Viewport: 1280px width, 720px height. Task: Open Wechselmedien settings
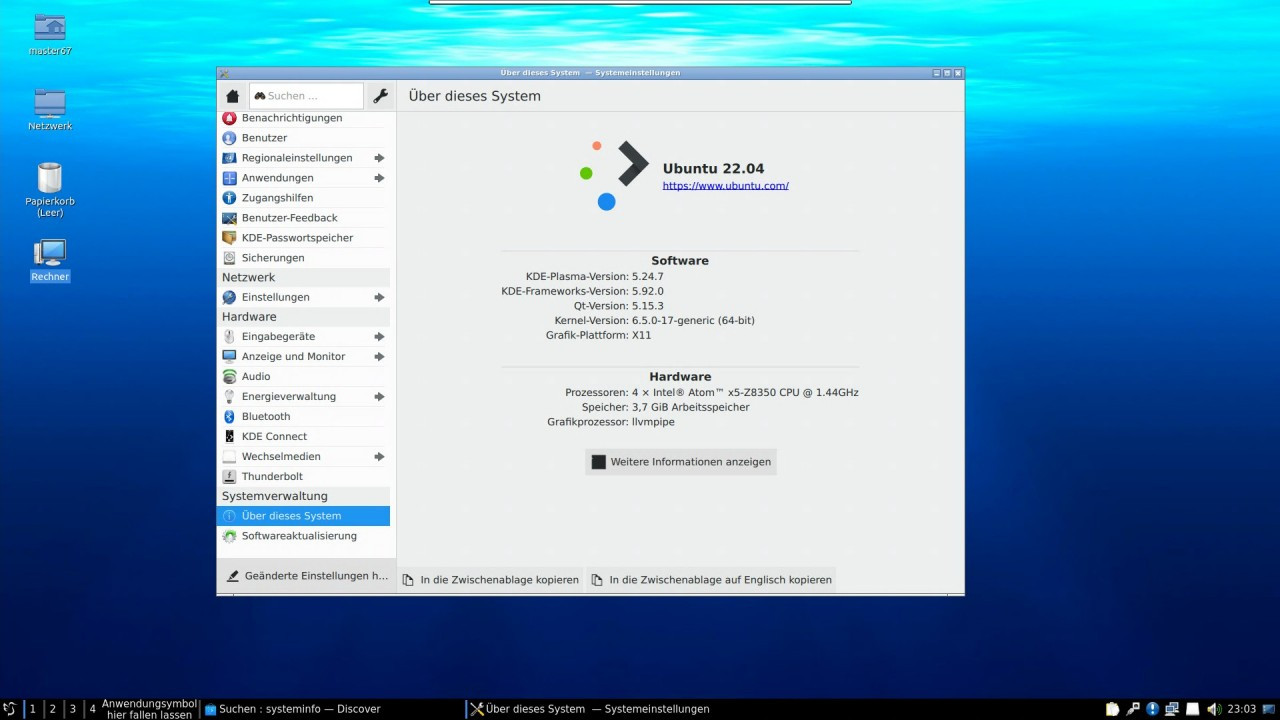[x=303, y=457]
